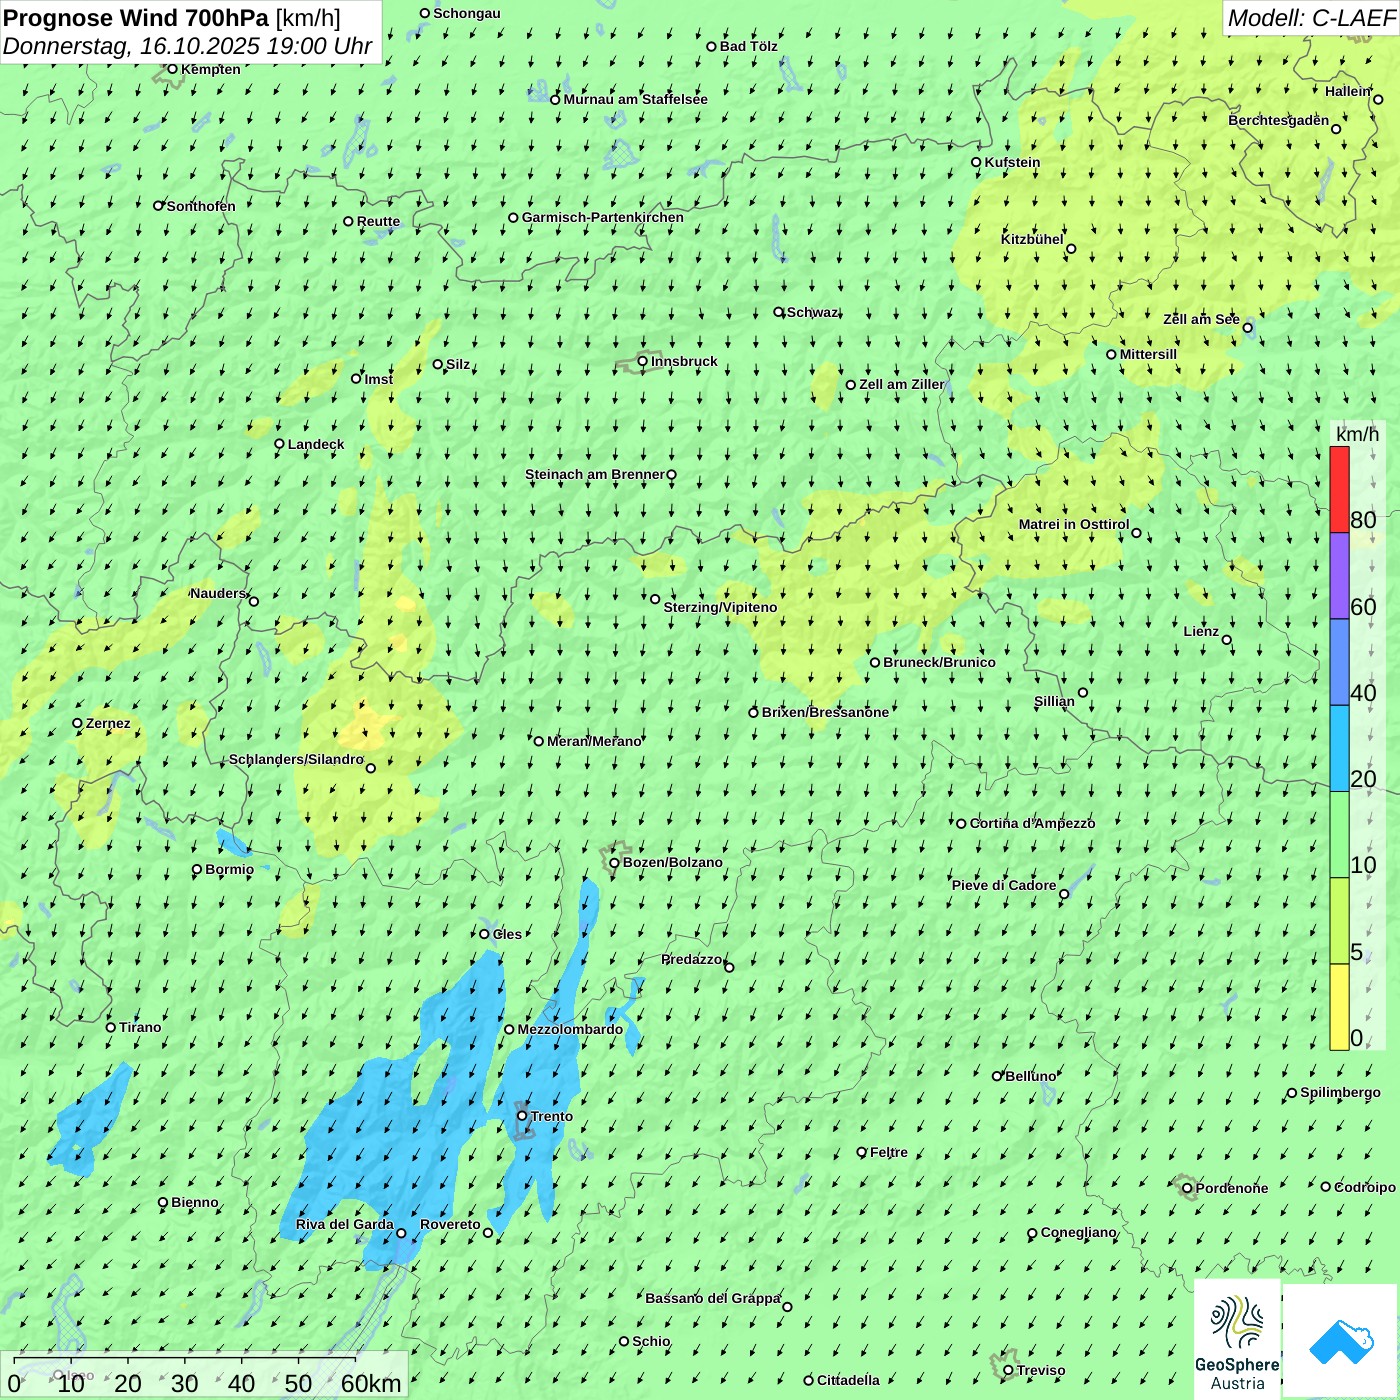Select the green 10-20 legend segment

(x=1339, y=835)
